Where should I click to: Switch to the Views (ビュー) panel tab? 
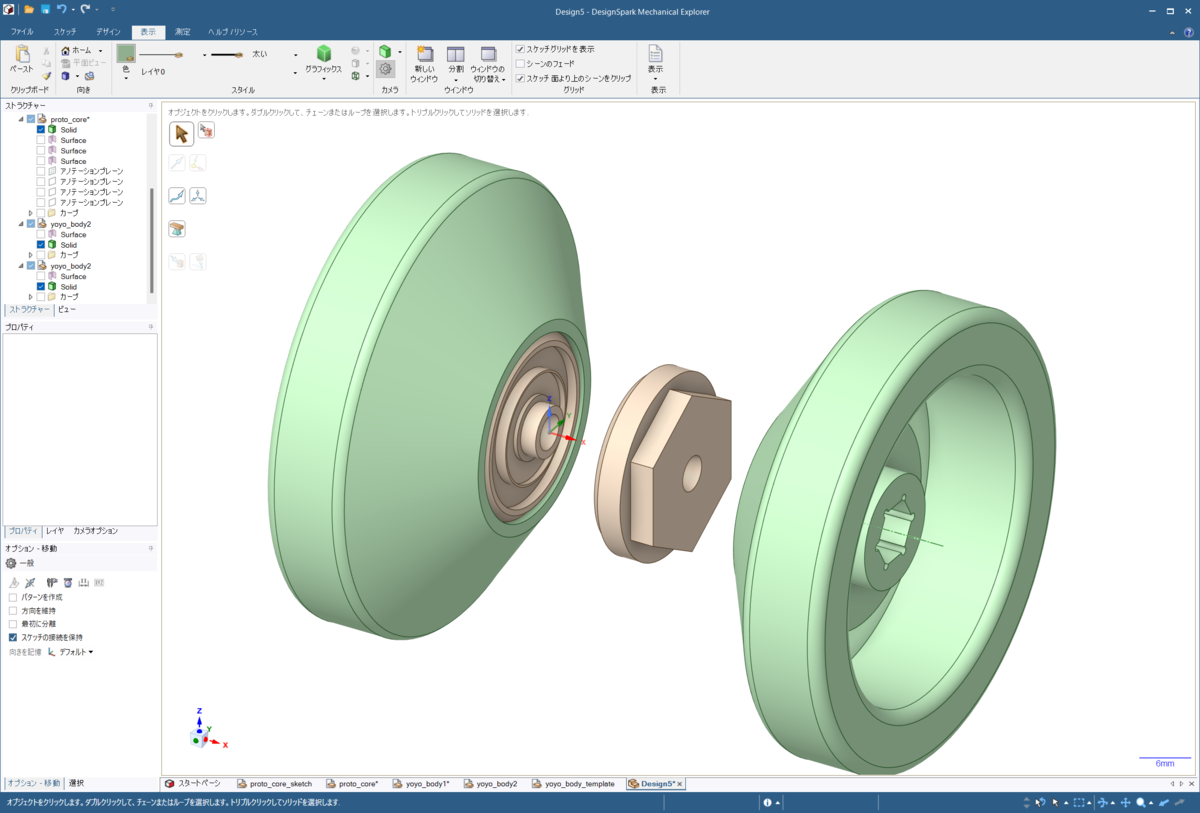[66, 310]
